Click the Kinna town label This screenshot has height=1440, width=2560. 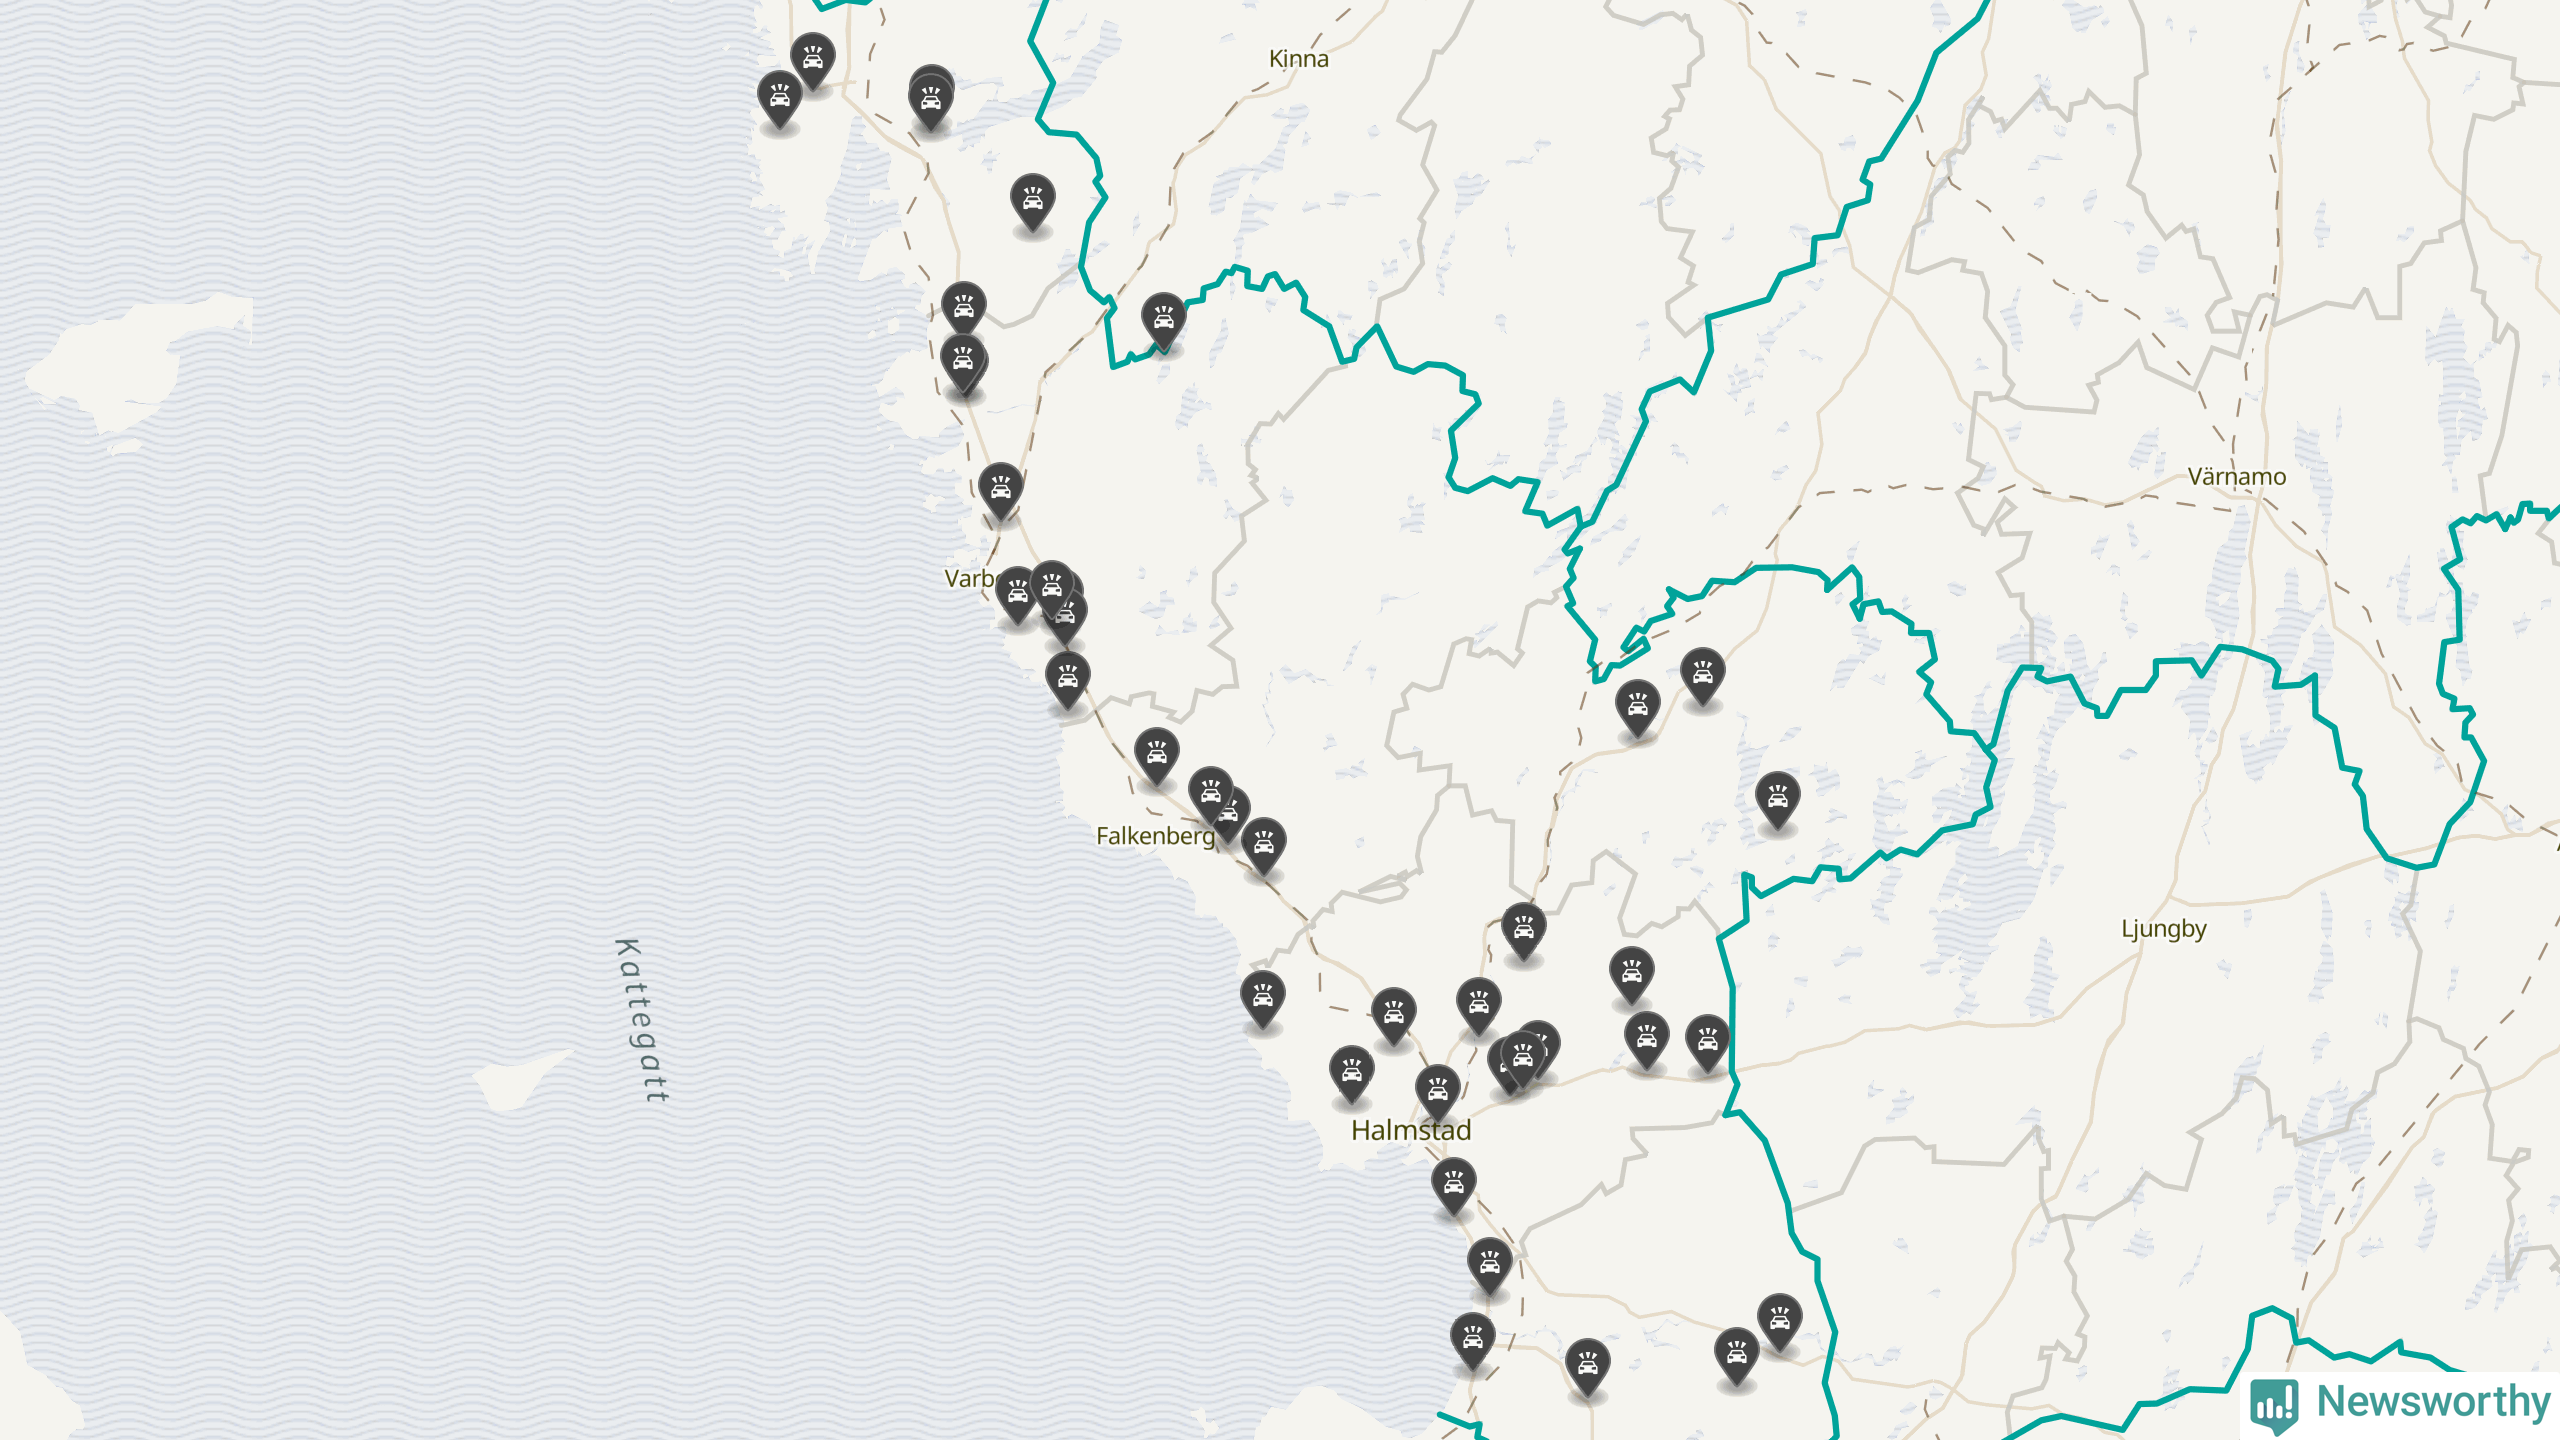(1298, 59)
